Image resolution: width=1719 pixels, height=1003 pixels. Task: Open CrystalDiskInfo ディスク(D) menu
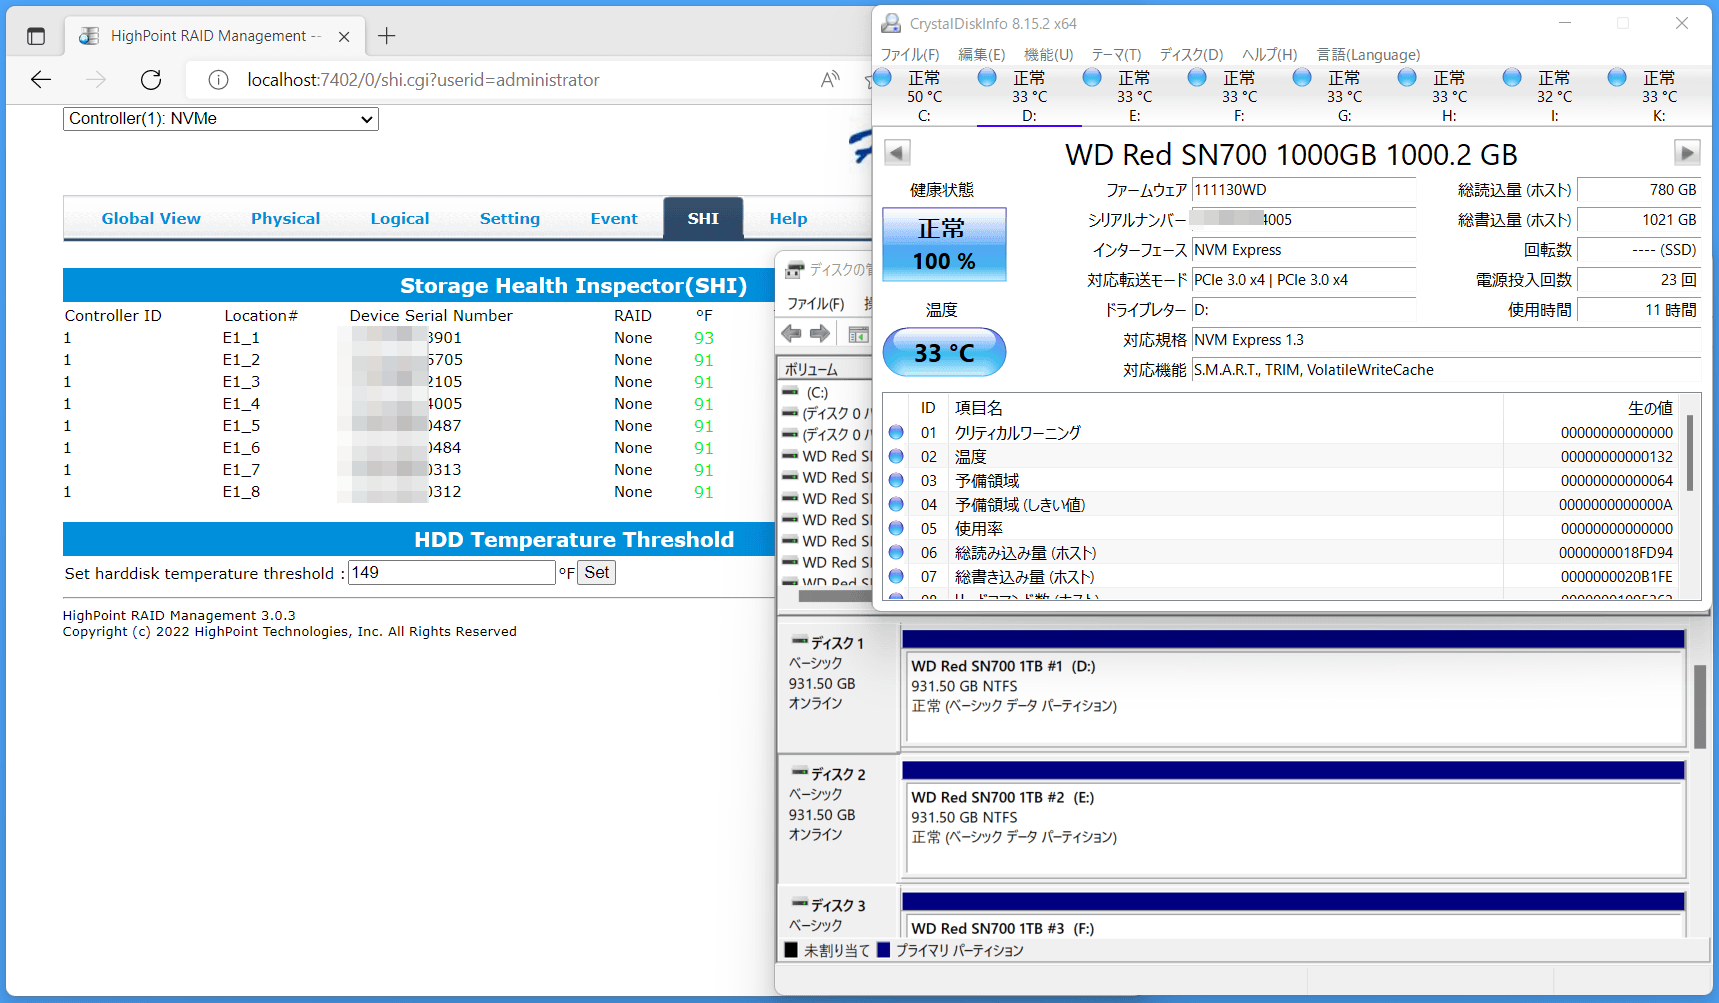tap(1192, 55)
